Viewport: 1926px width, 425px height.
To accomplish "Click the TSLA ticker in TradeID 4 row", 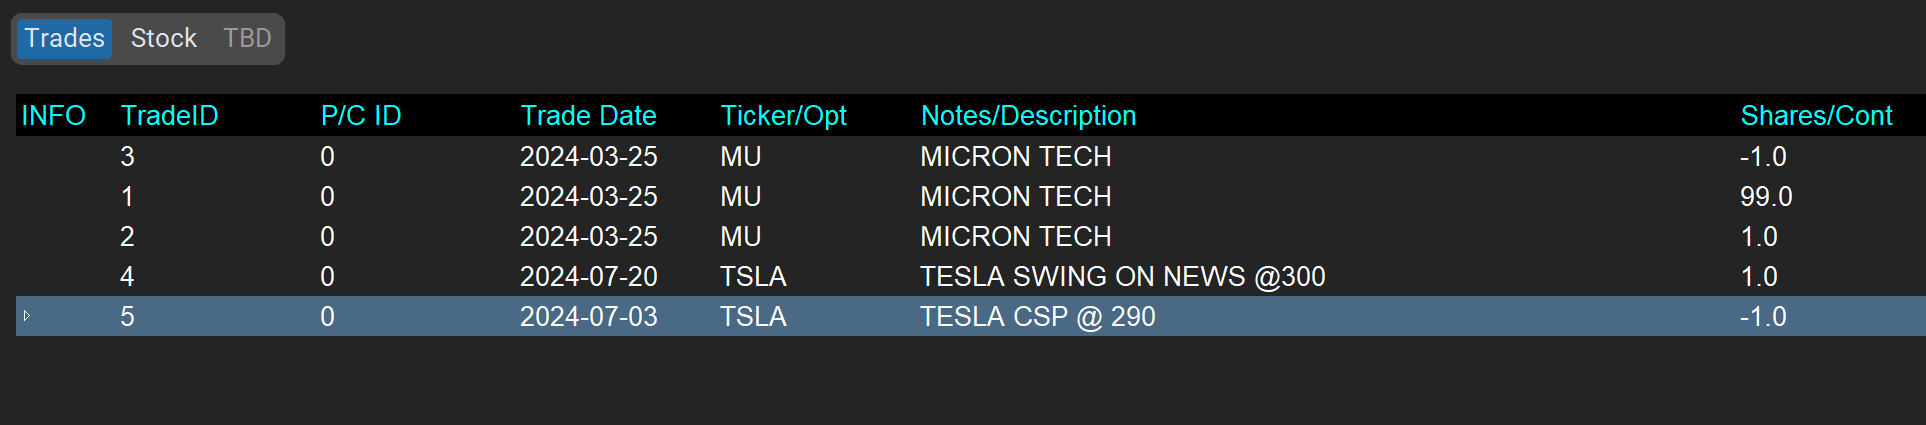I will [753, 277].
